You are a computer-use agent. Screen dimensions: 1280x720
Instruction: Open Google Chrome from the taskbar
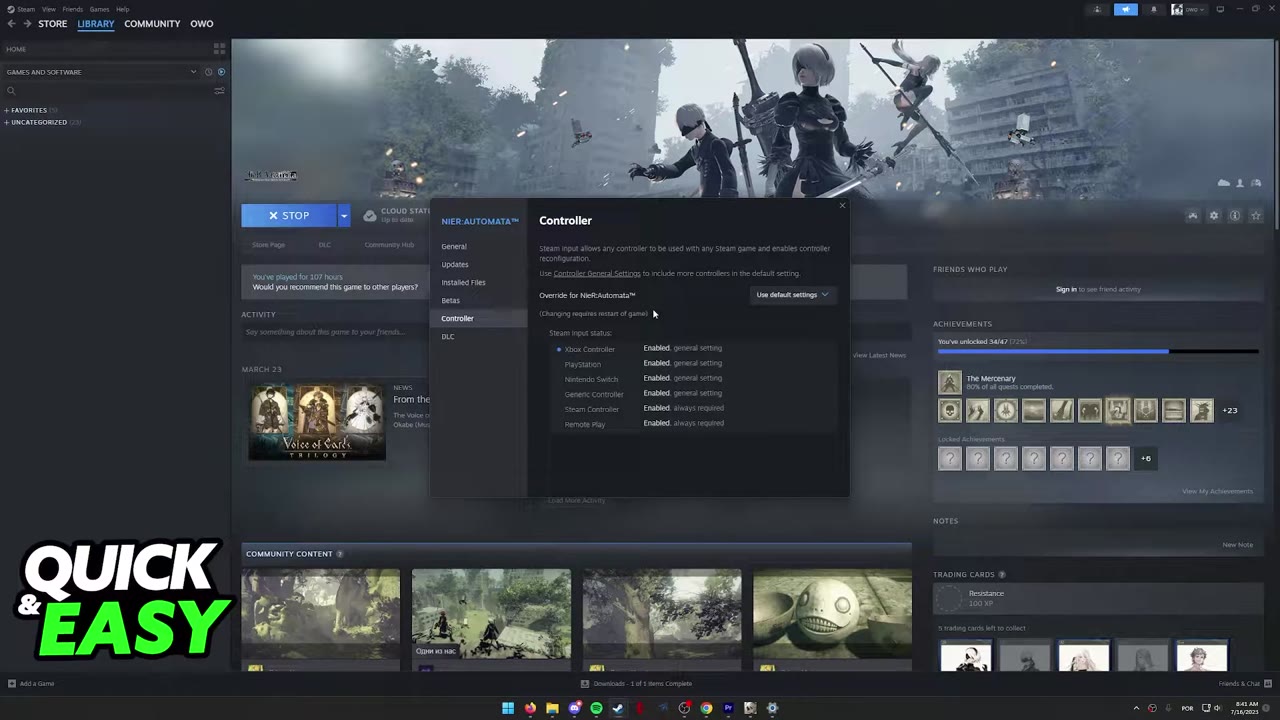point(706,708)
